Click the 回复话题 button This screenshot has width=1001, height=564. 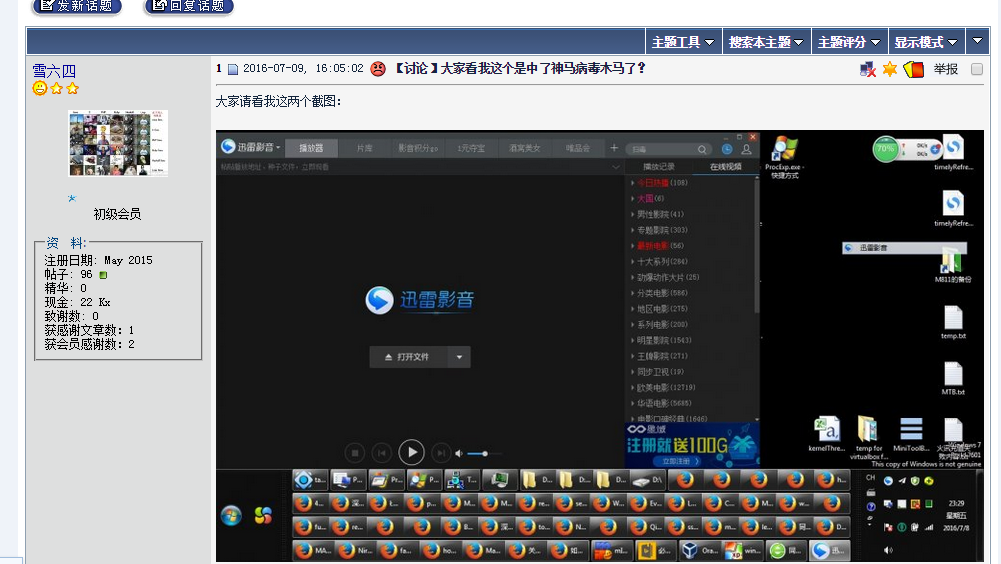click(189, 6)
